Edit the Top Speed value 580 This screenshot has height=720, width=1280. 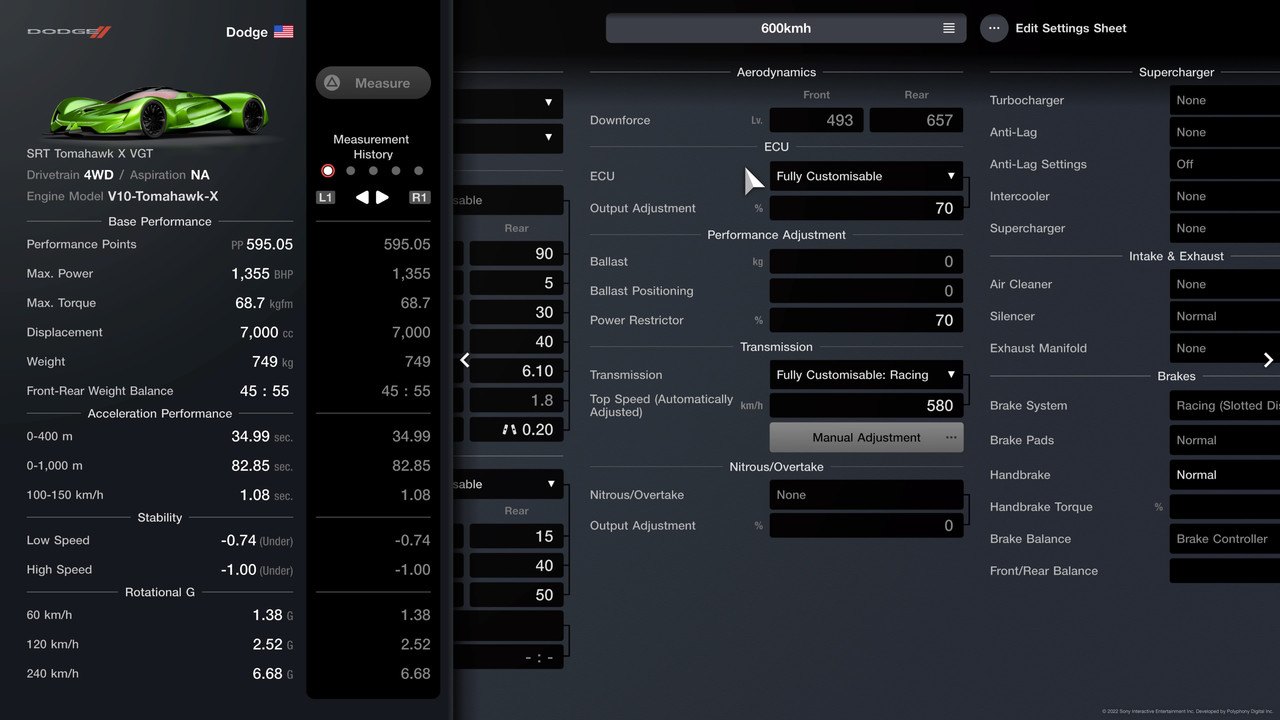click(866, 405)
